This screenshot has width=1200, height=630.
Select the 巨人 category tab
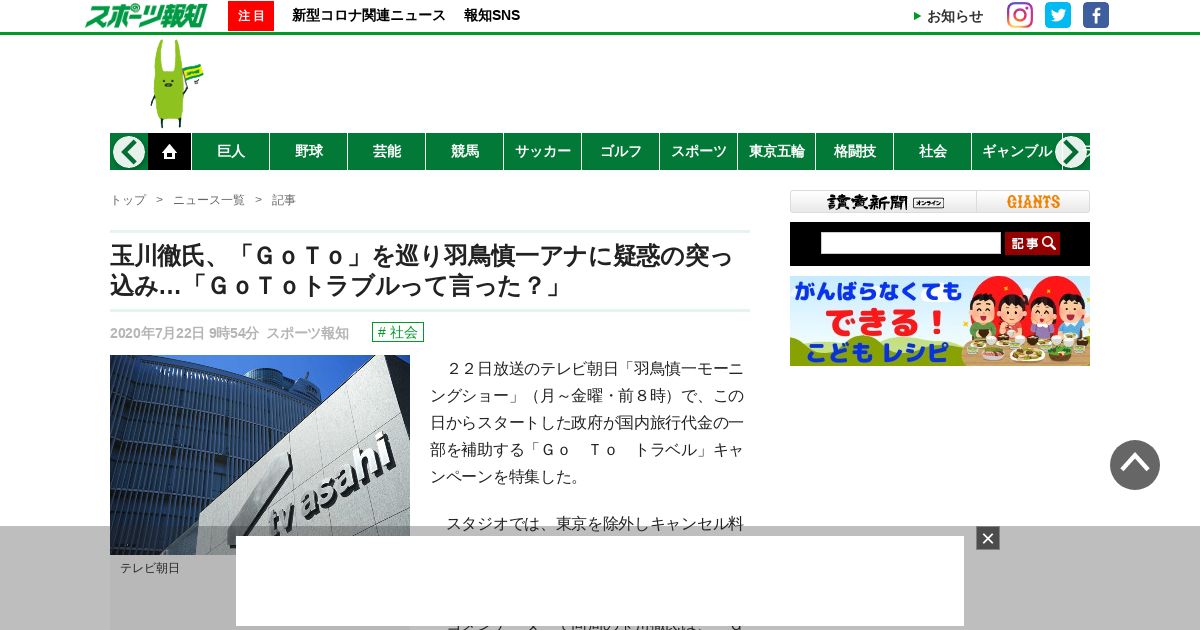point(231,151)
